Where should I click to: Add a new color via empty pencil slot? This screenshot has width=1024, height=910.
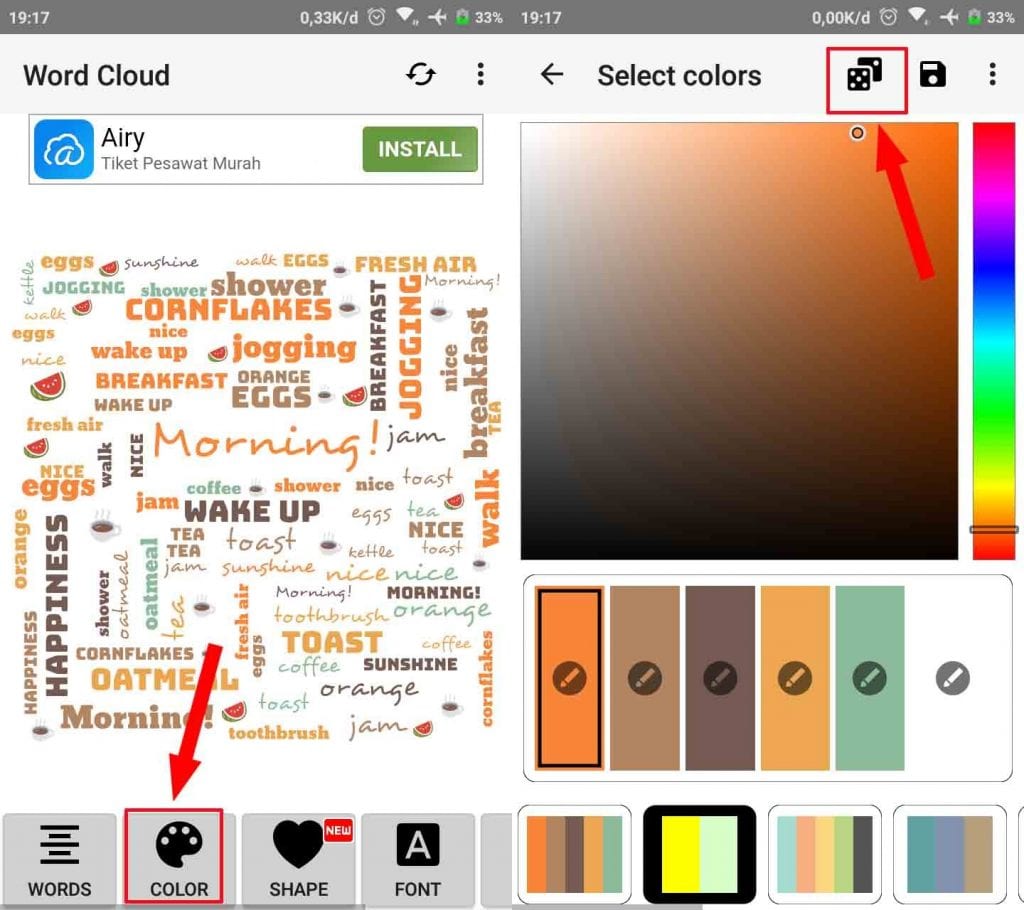click(953, 678)
